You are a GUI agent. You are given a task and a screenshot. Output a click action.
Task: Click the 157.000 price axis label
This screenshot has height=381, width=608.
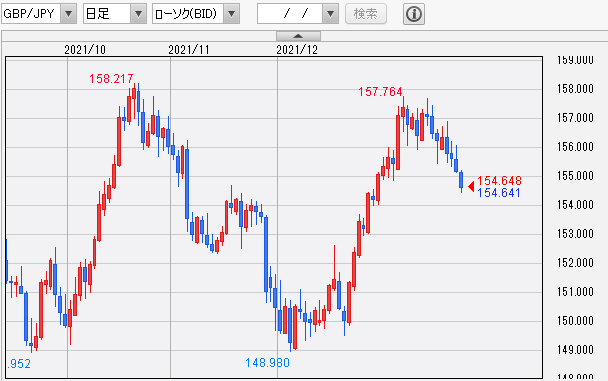[575, 118]
